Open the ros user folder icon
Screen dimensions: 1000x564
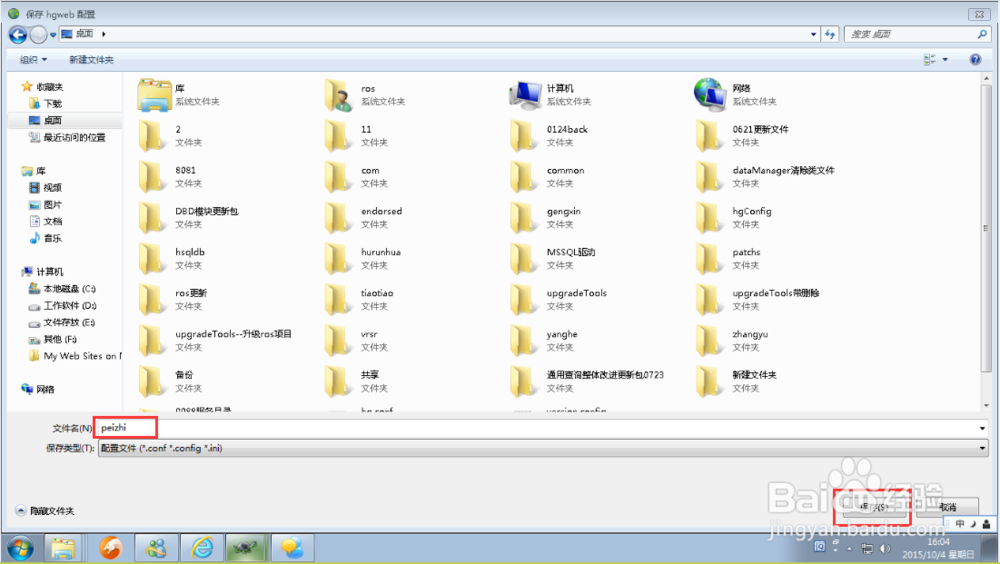coord(339,94)
